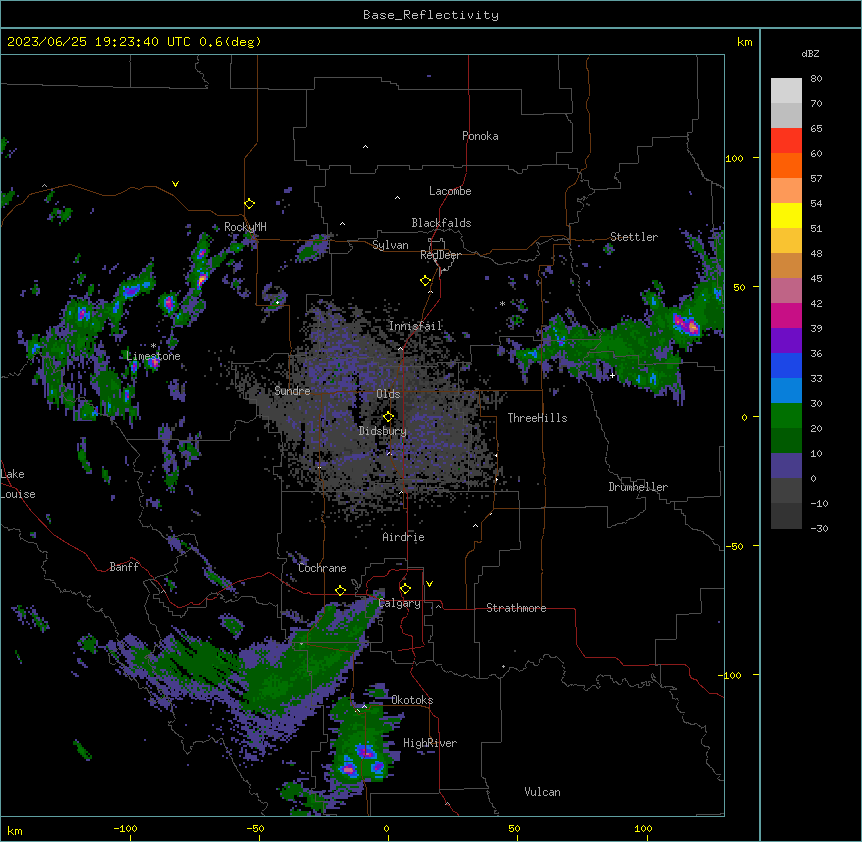Click the Calgary city label
The height and width of the screenshot is (842, 862).
tap(400, 603)
